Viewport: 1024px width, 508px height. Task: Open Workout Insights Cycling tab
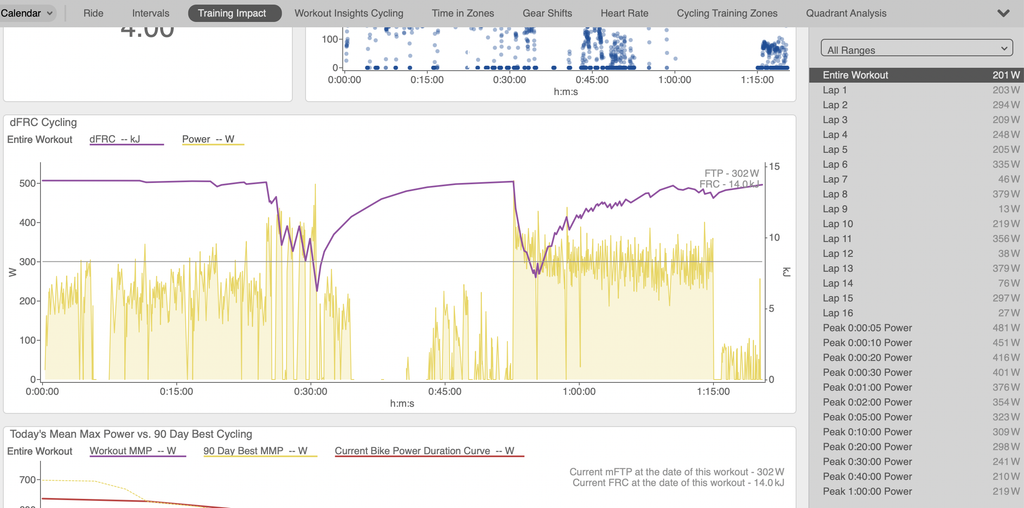(x=349, y=13)
